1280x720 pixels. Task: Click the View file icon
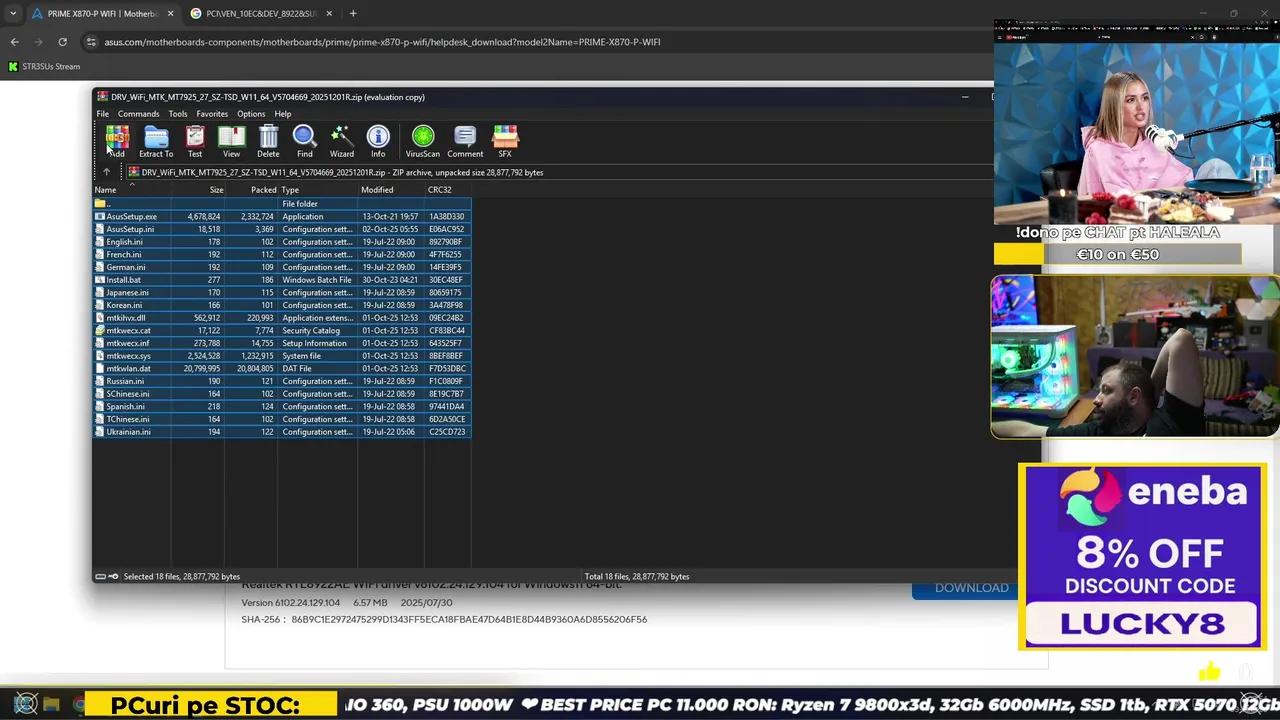(231, 141)
